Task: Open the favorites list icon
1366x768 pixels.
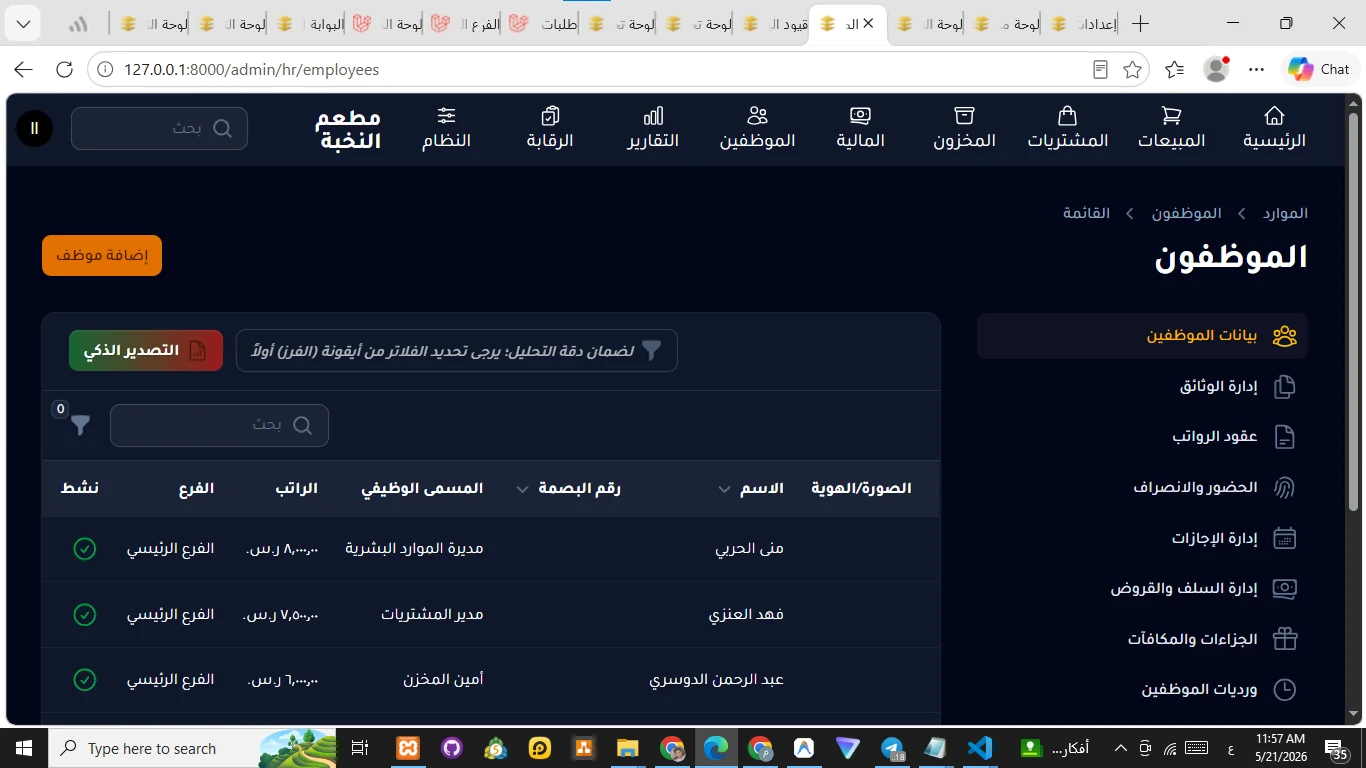Action: [1174, 70]
